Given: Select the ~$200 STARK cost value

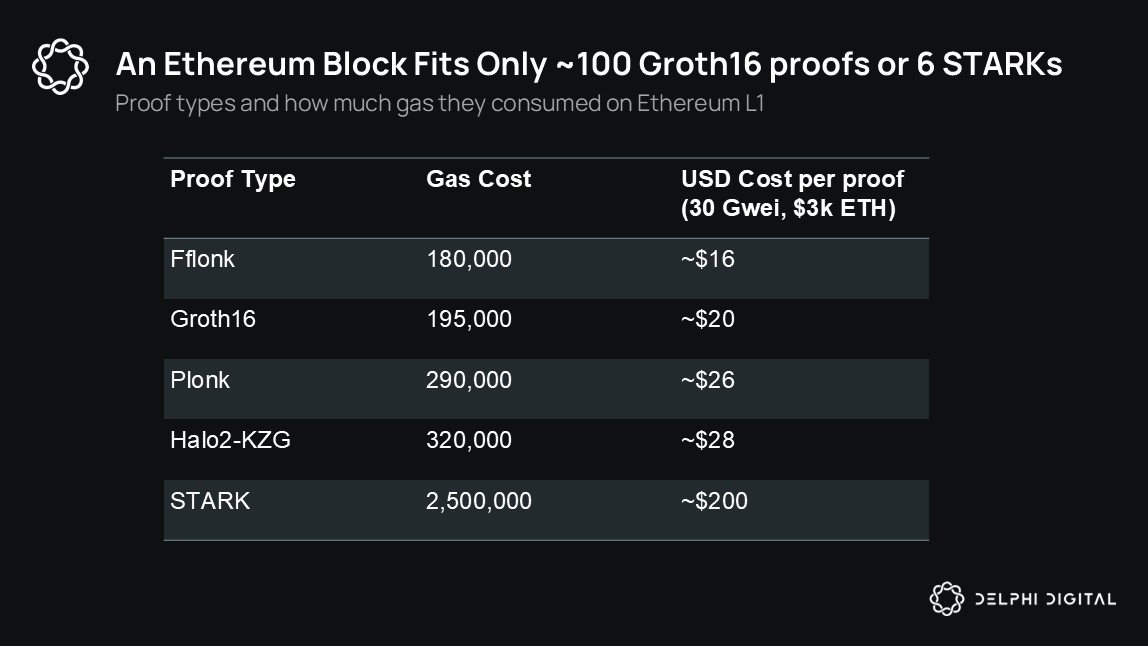Looking at the screenshot, I should coord(715,500).
